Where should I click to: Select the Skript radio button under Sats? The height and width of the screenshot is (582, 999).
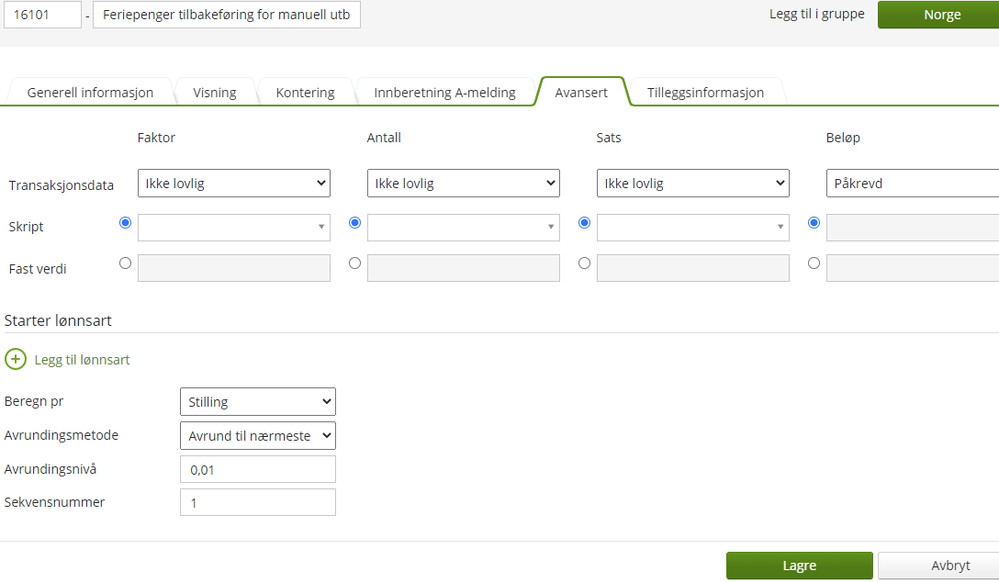point(584,222)
